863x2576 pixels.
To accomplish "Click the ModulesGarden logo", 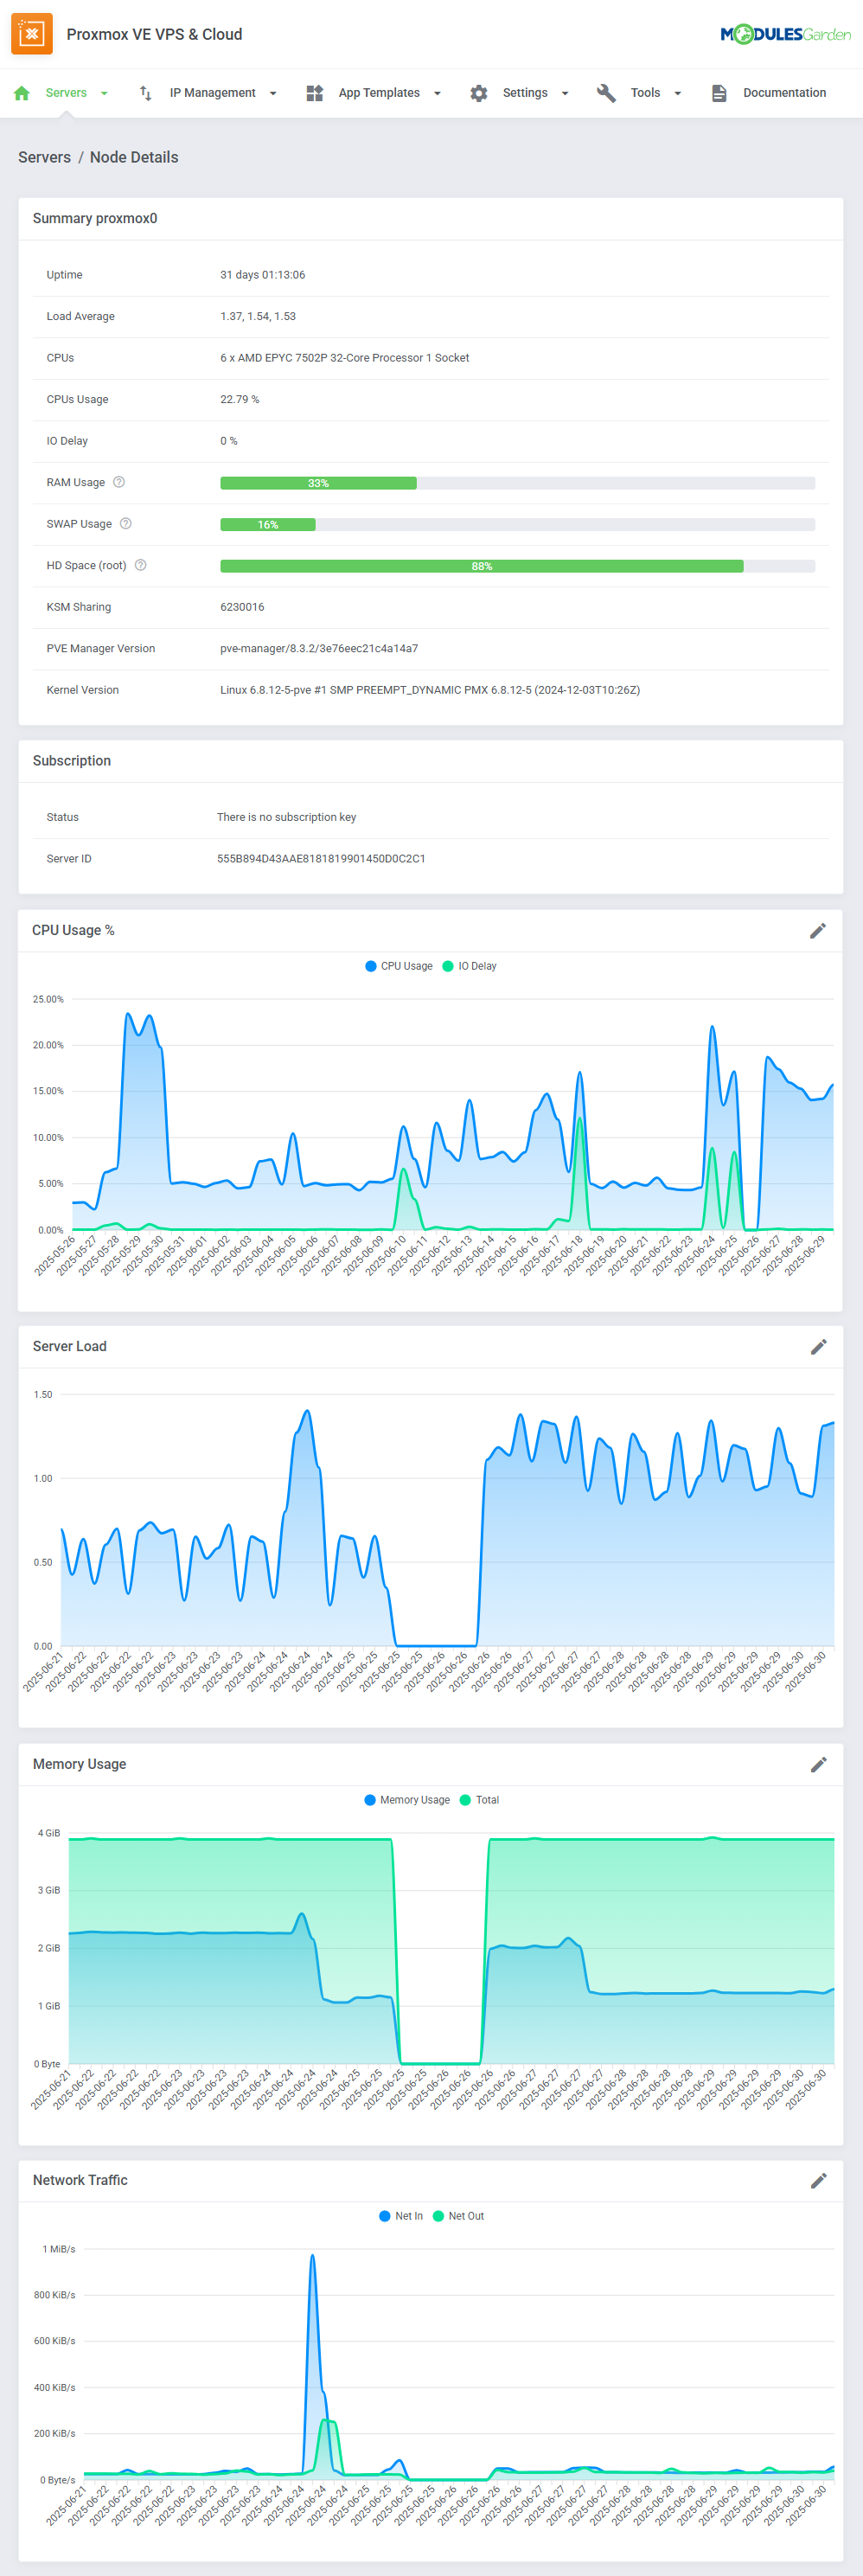I will click(x=785, y=35).
